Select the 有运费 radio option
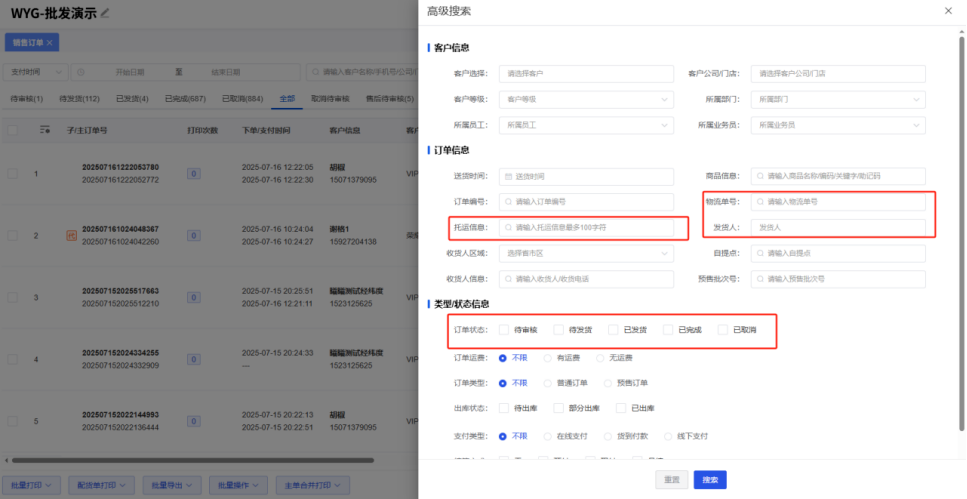This screenshot has width=967, height=499. [x=548, y=358]
